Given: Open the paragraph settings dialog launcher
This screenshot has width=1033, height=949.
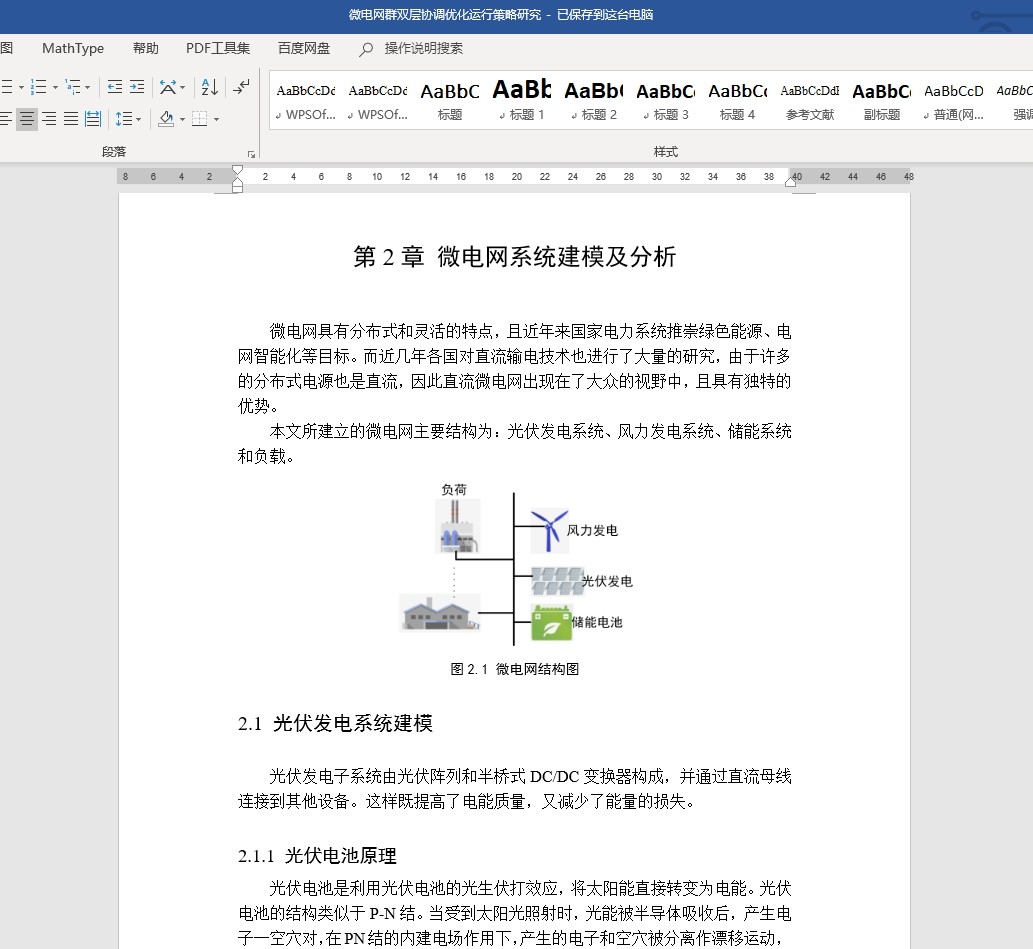Looking at the screenshot, I should coord(251,154).
